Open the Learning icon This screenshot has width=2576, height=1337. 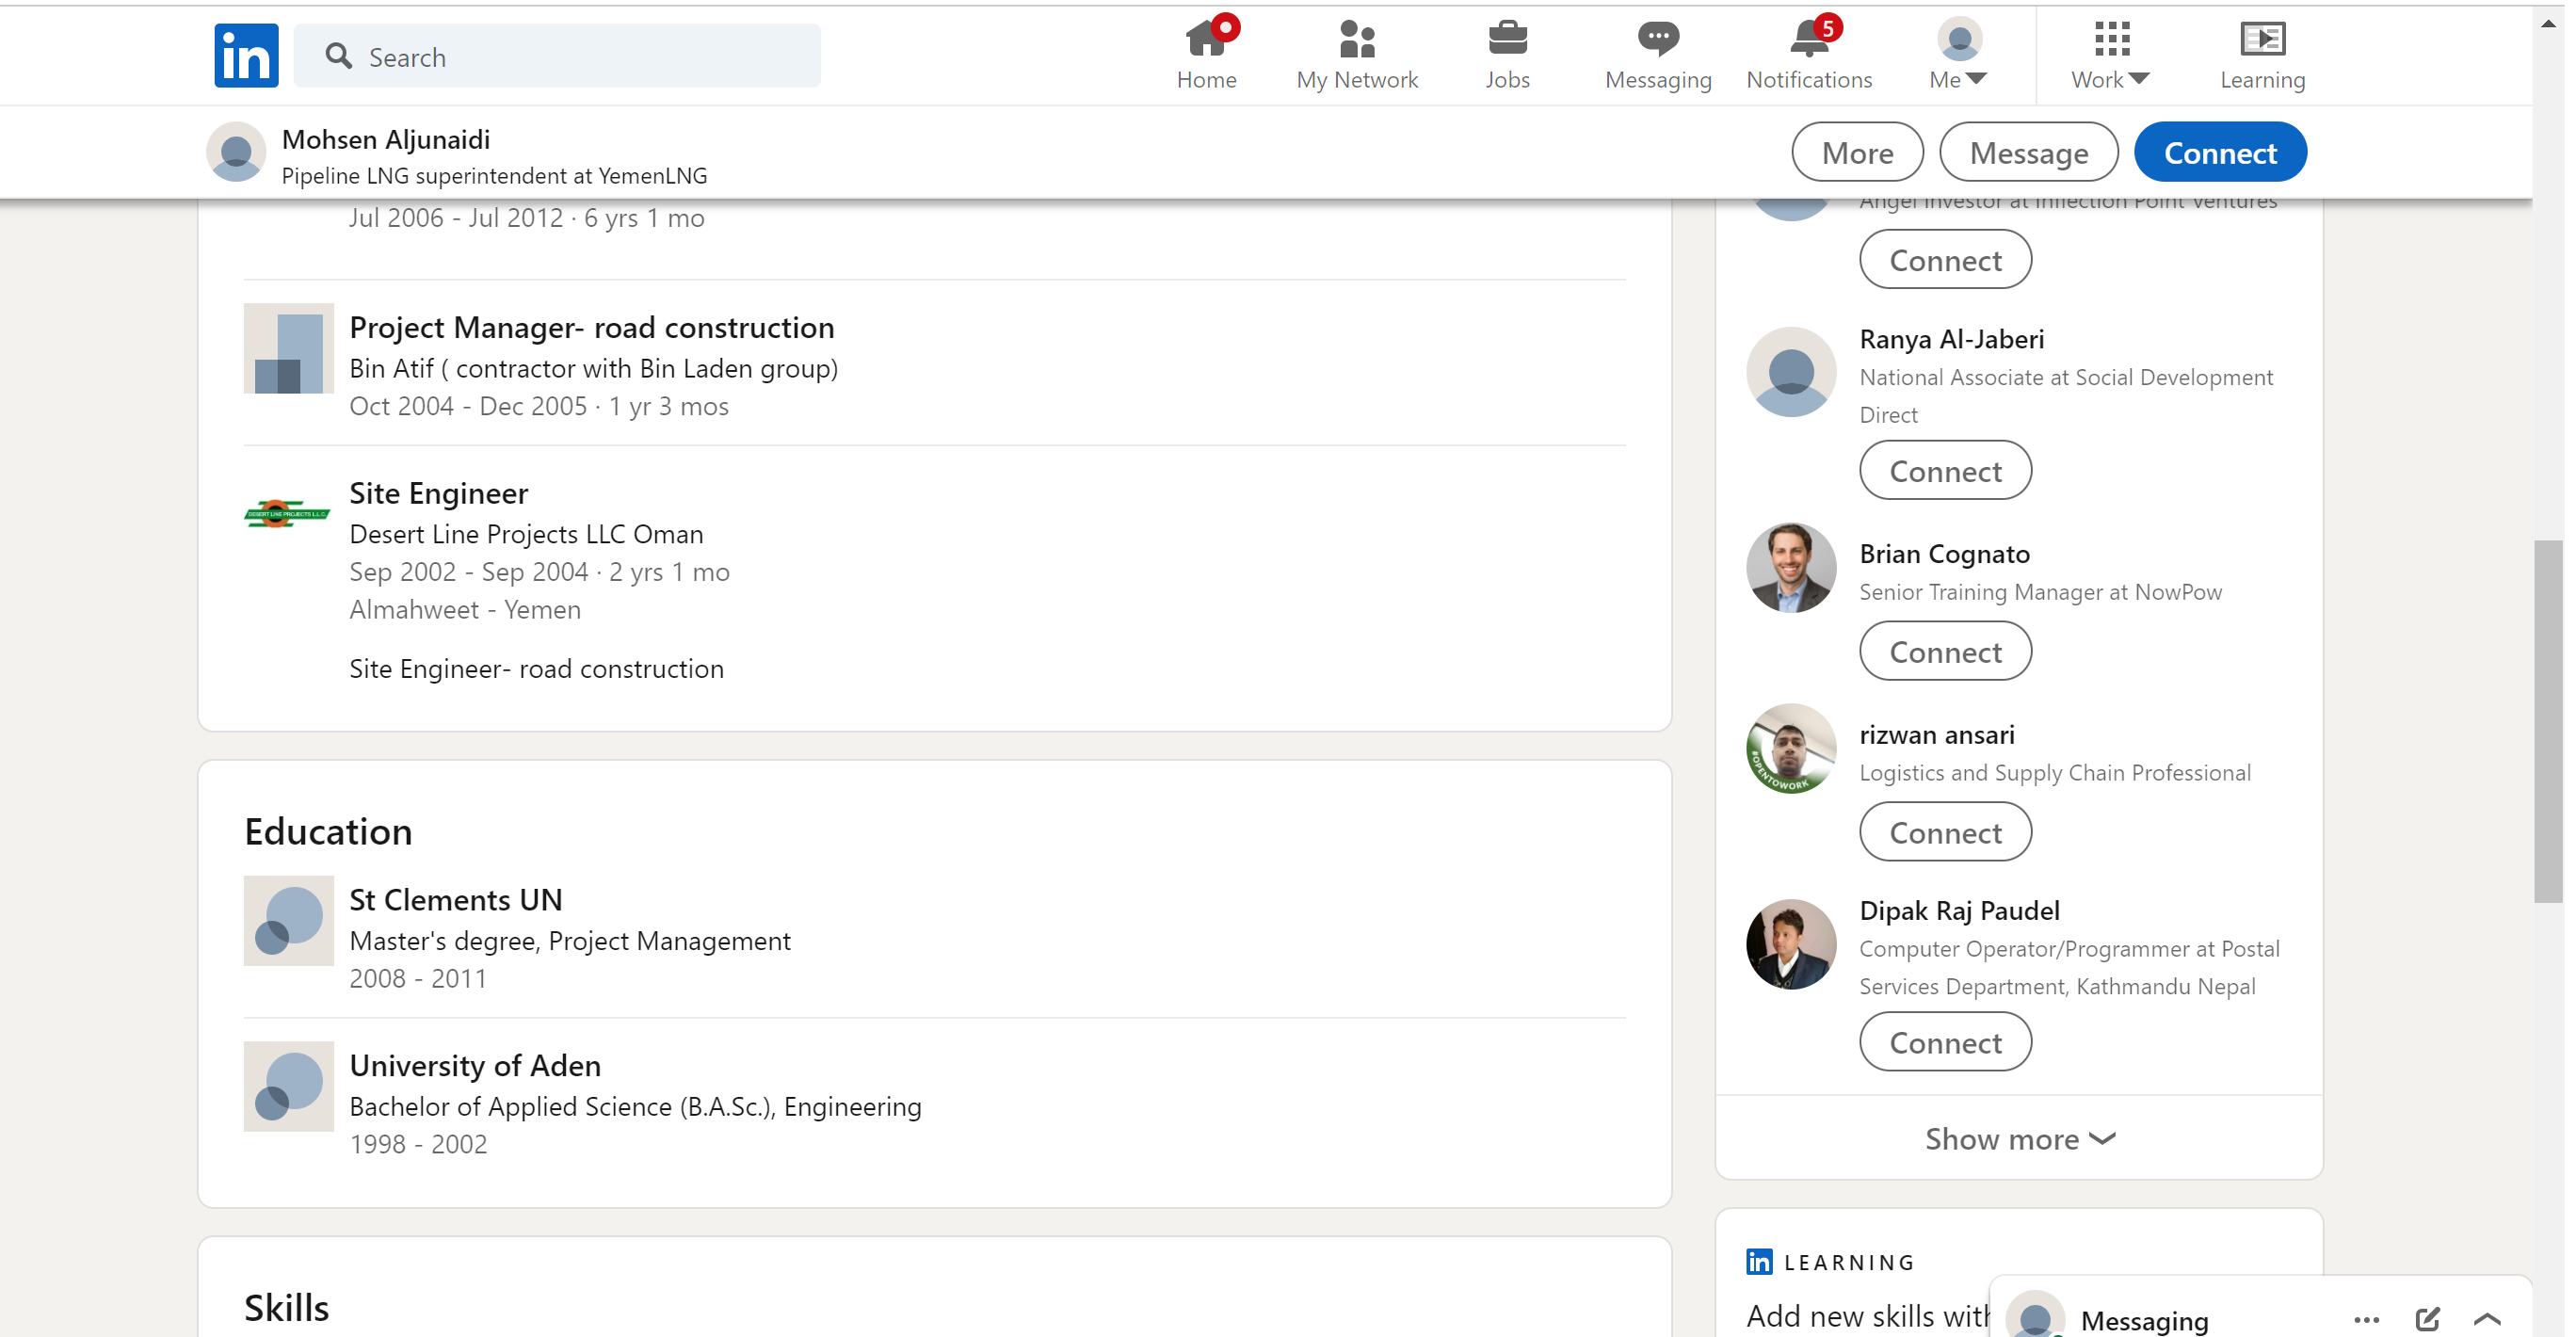coord(2262,40)
